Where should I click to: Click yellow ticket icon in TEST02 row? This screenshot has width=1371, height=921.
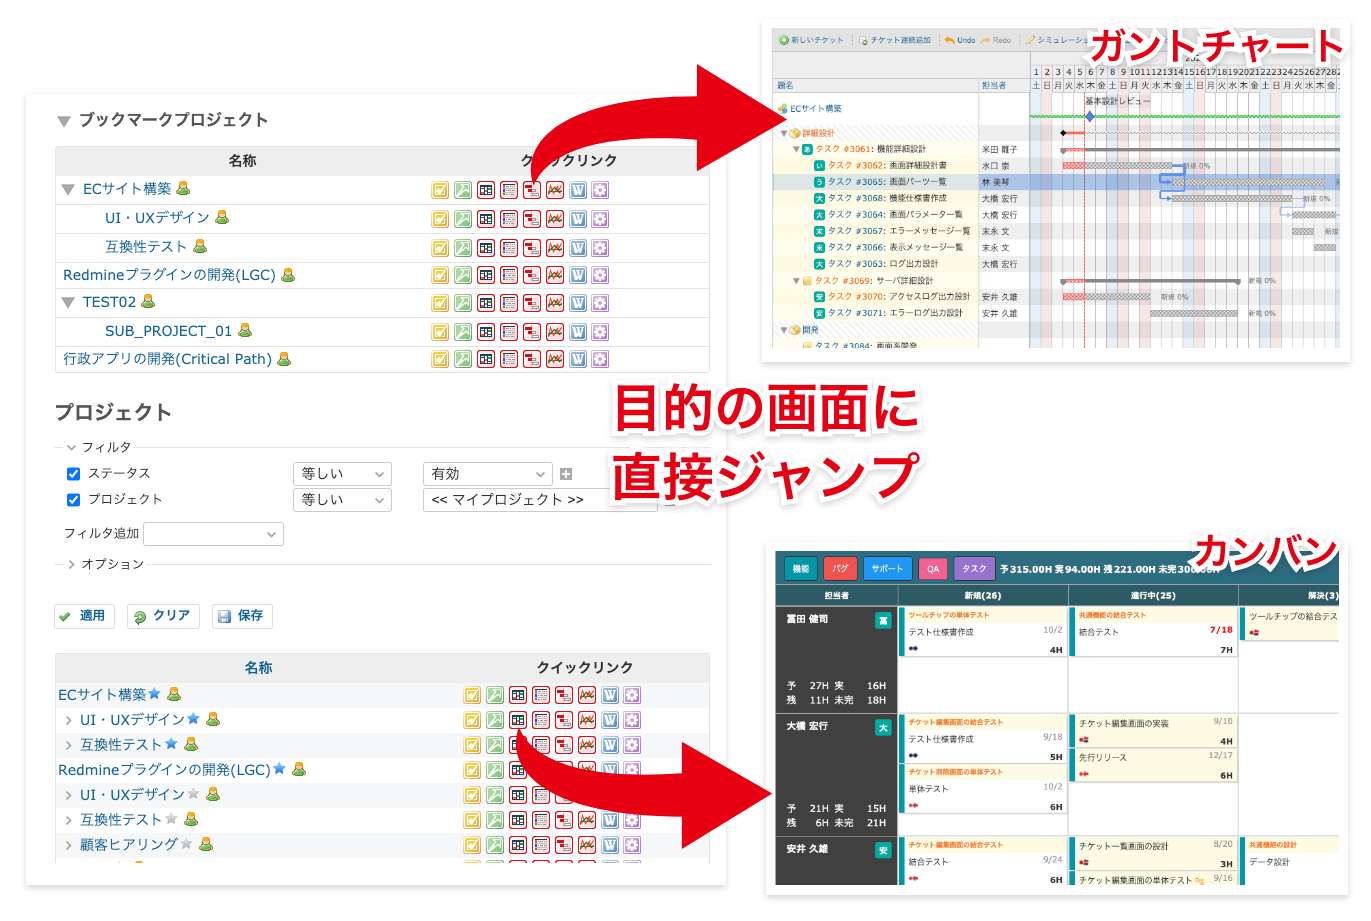pyautogui.click(x=440, y=303)
